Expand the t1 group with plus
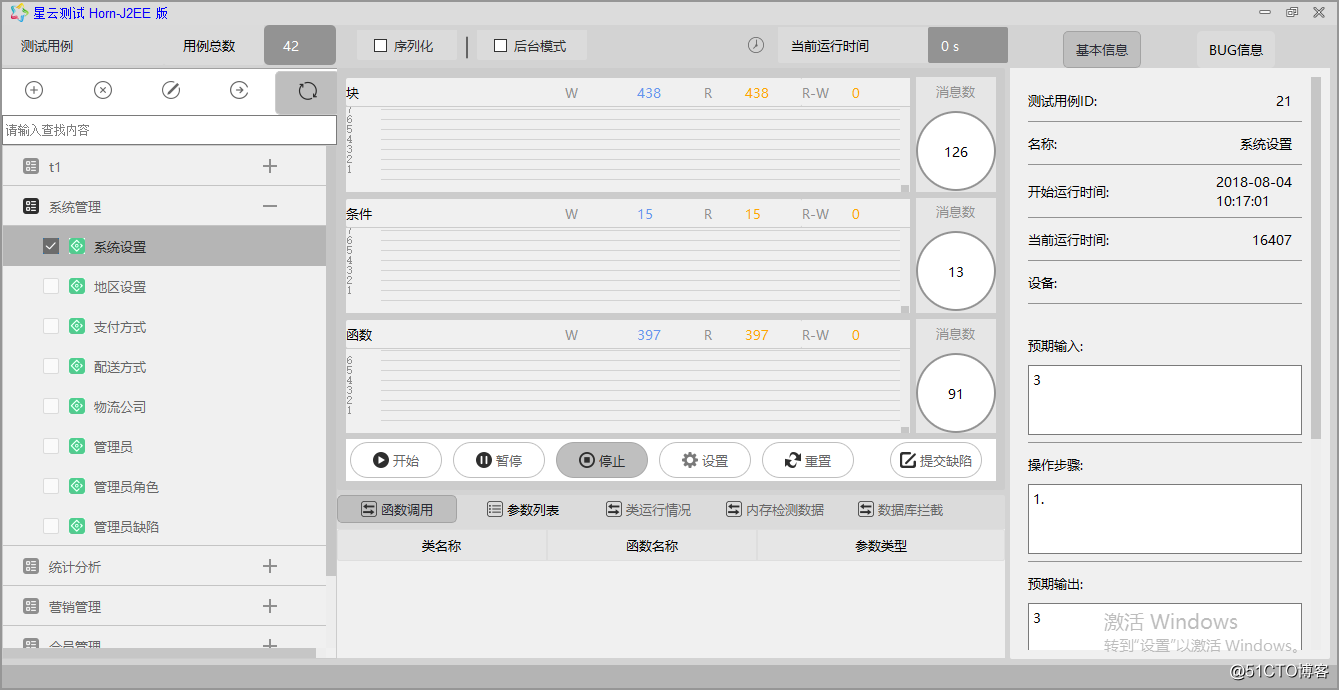Viewport: 1339px width, 690px height. 270,166
